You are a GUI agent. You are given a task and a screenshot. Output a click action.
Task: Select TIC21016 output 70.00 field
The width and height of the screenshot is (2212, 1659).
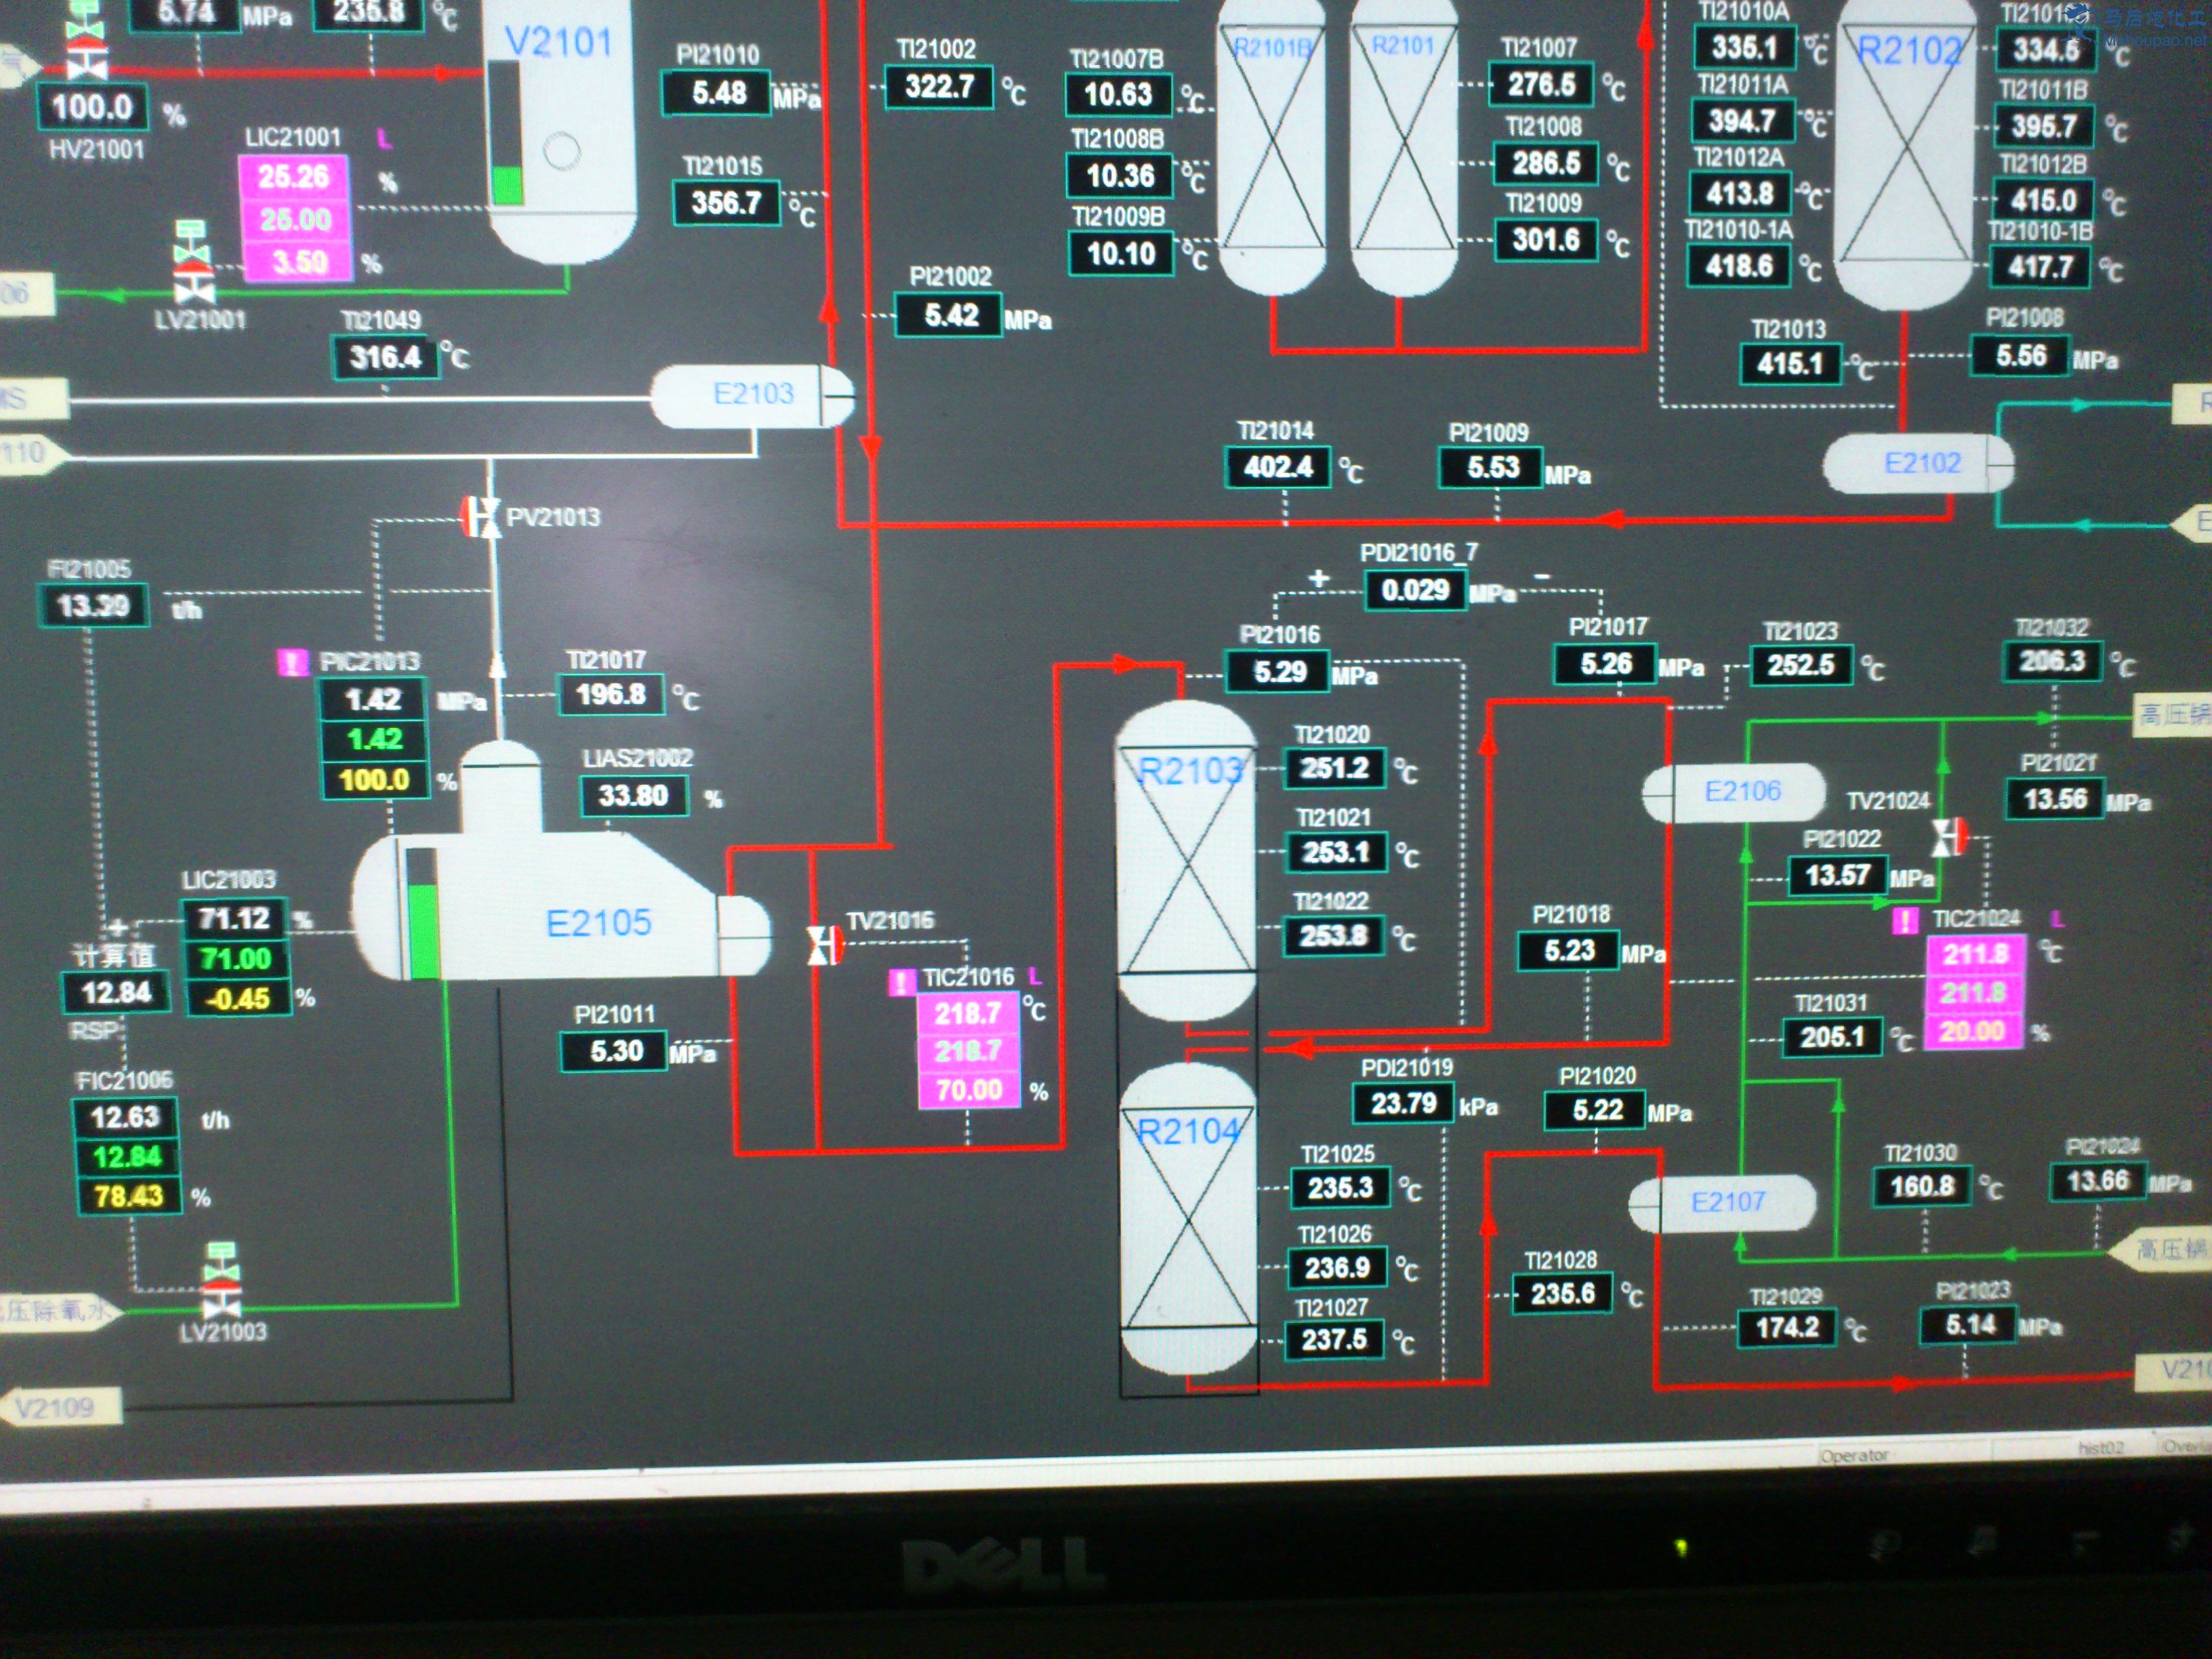click(969, 1089)
